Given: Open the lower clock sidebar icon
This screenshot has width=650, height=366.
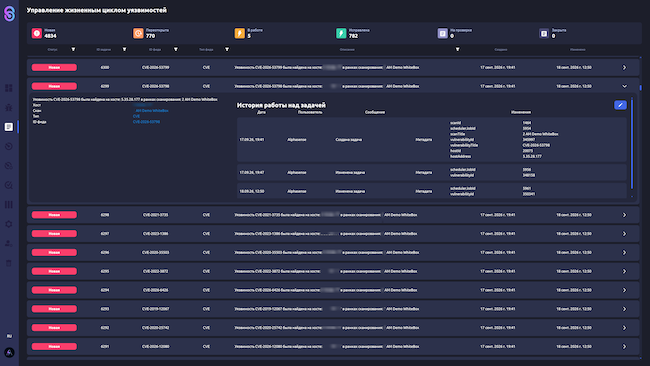Looking at the screenshot, I should click(9, 166).
